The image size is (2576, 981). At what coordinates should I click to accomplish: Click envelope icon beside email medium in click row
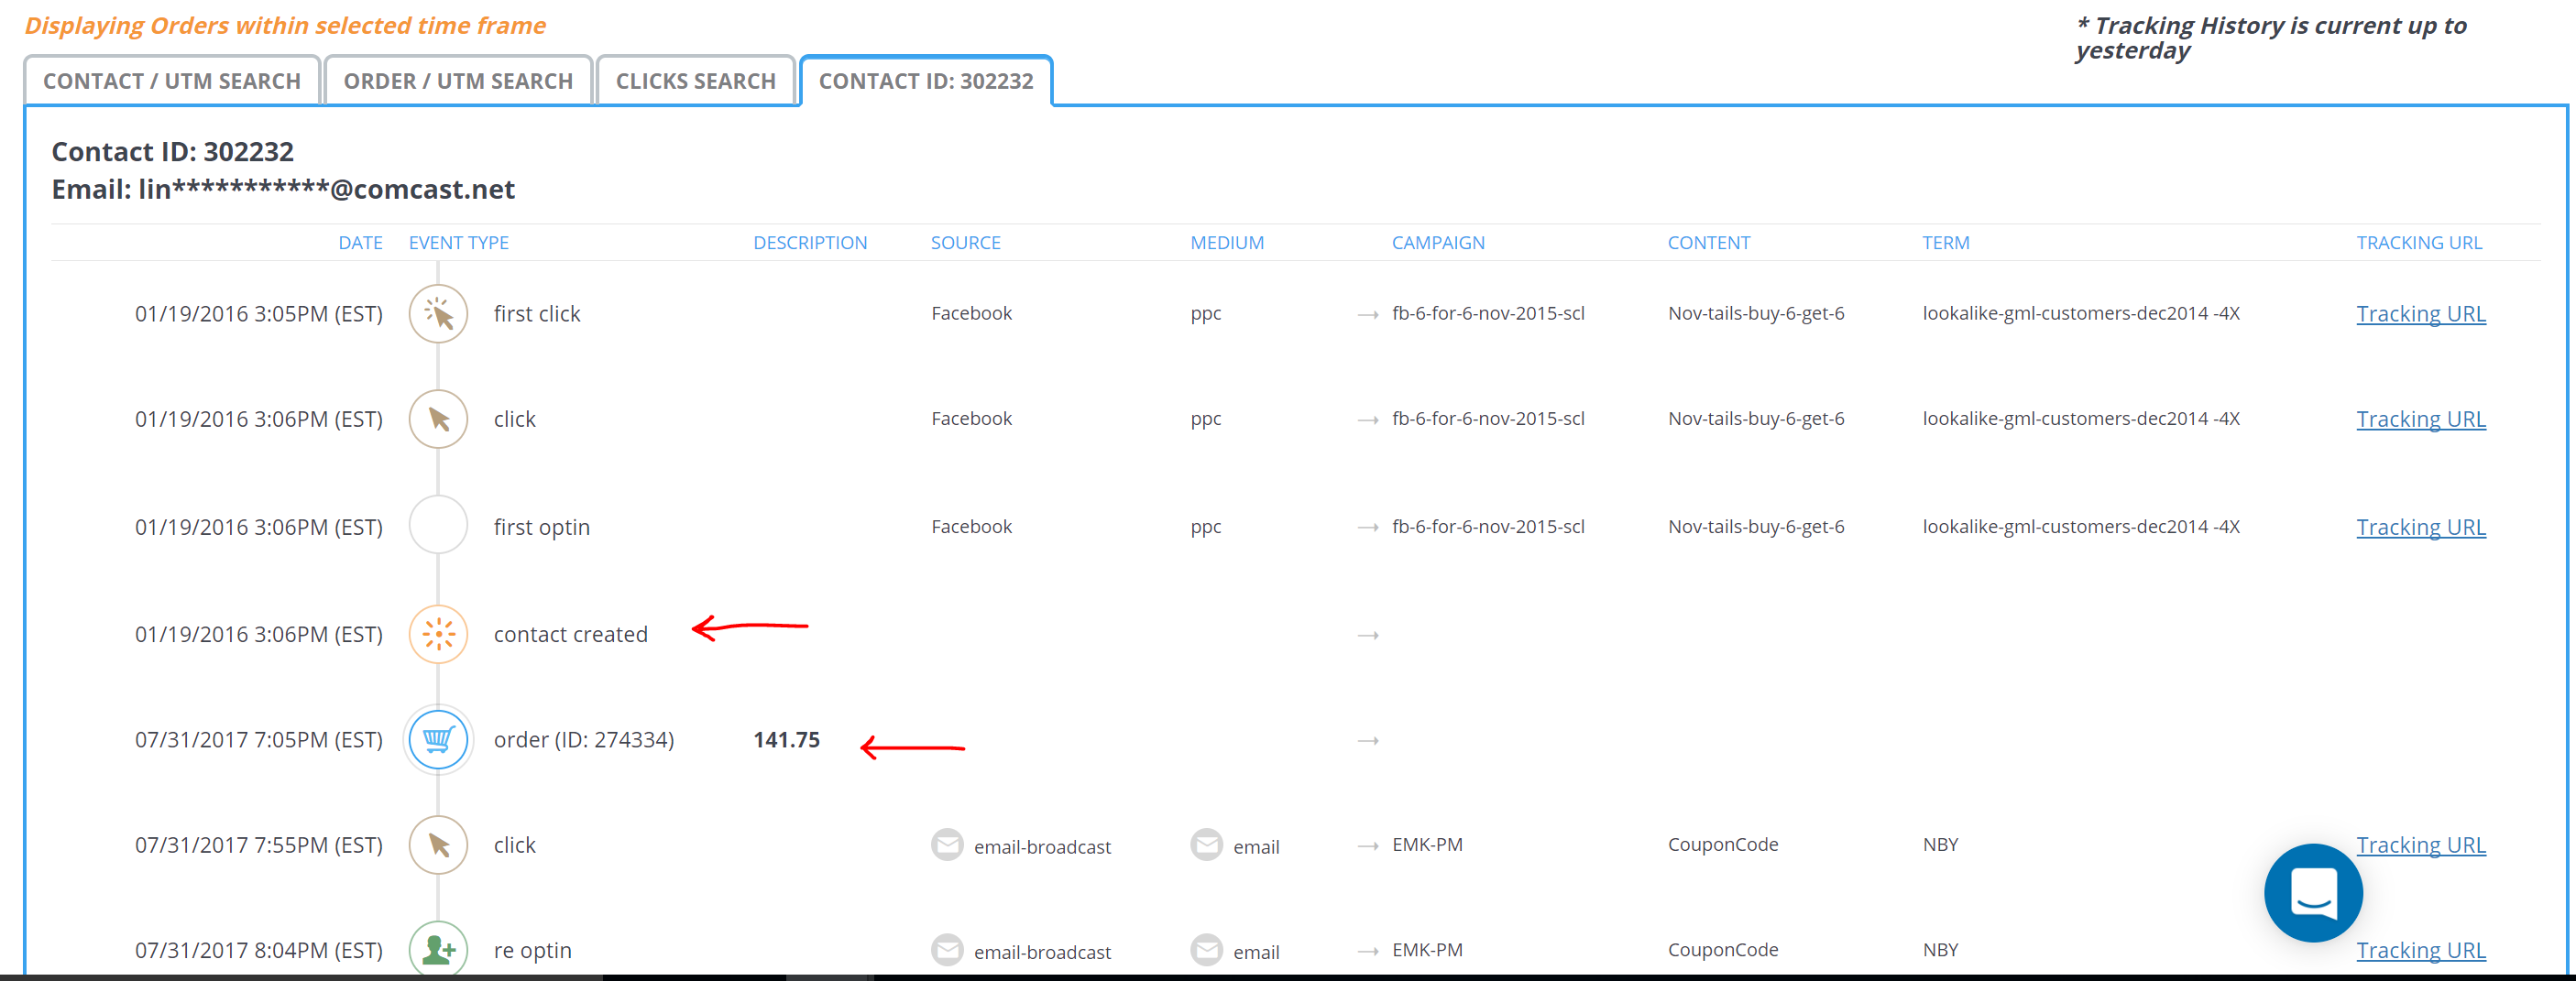(x=1206, y=845)
